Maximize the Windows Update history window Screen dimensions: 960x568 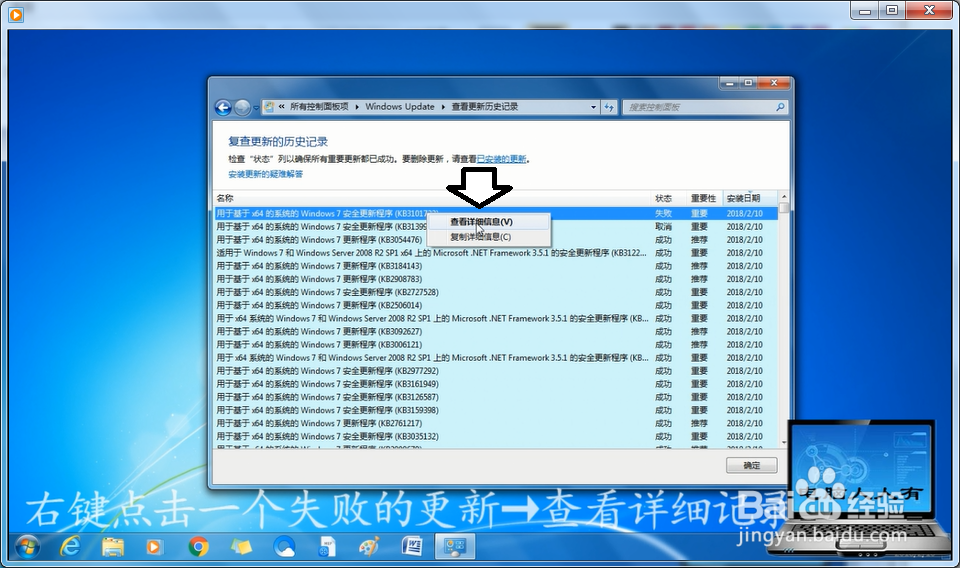coord(748,83)
